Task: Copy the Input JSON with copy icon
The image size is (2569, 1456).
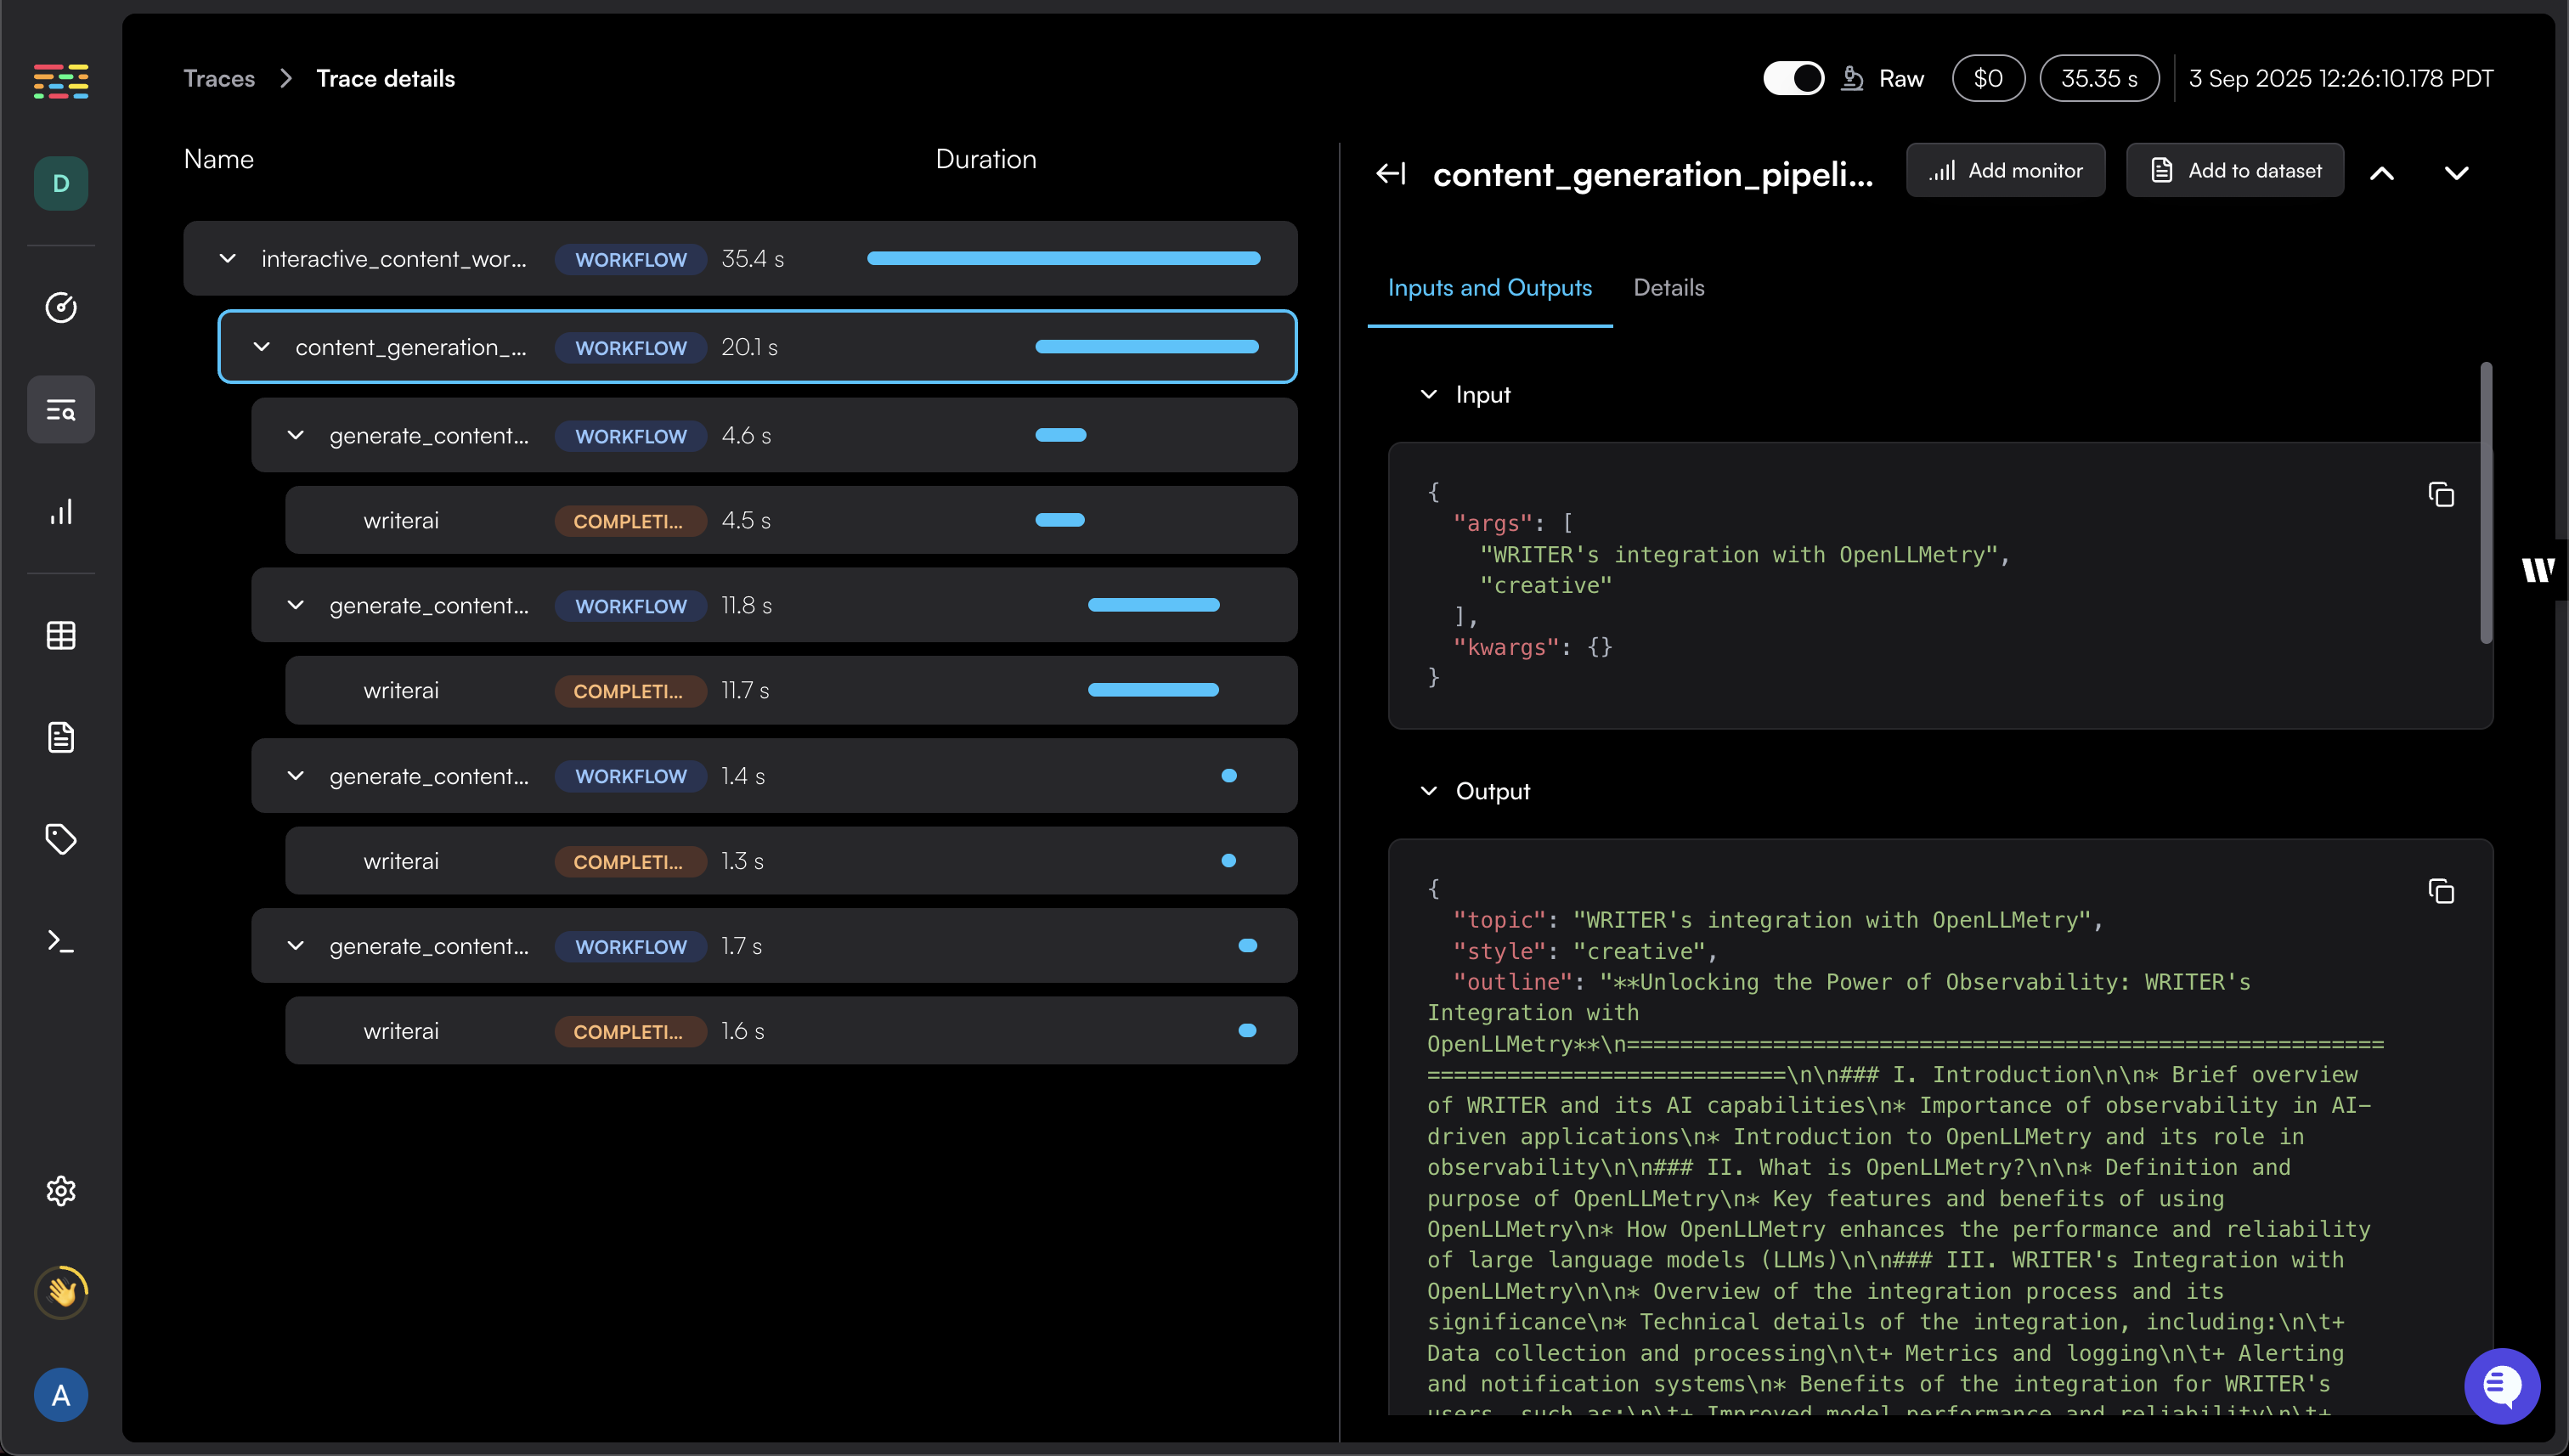Action: [2441, 495]
